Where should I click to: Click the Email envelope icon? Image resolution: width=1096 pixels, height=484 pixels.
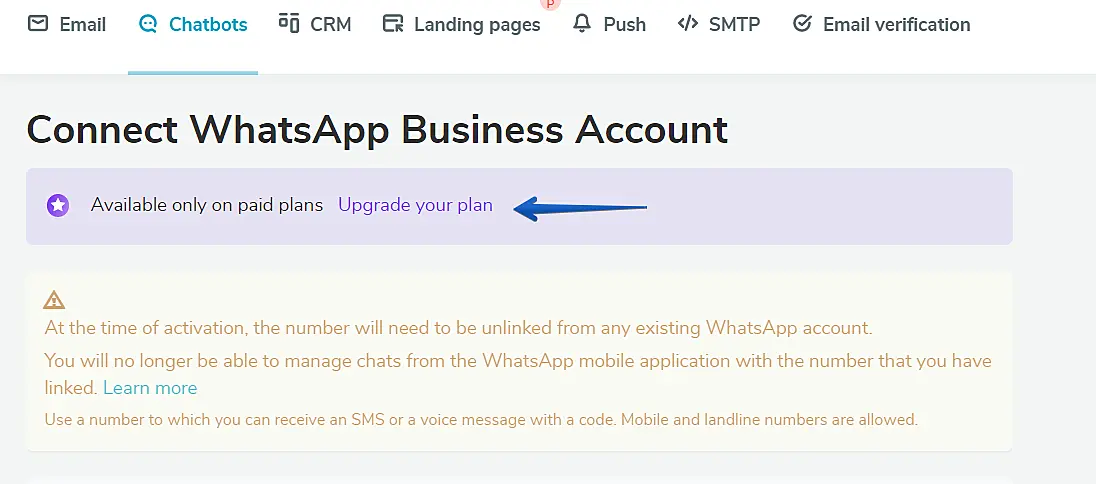[38, 24]
